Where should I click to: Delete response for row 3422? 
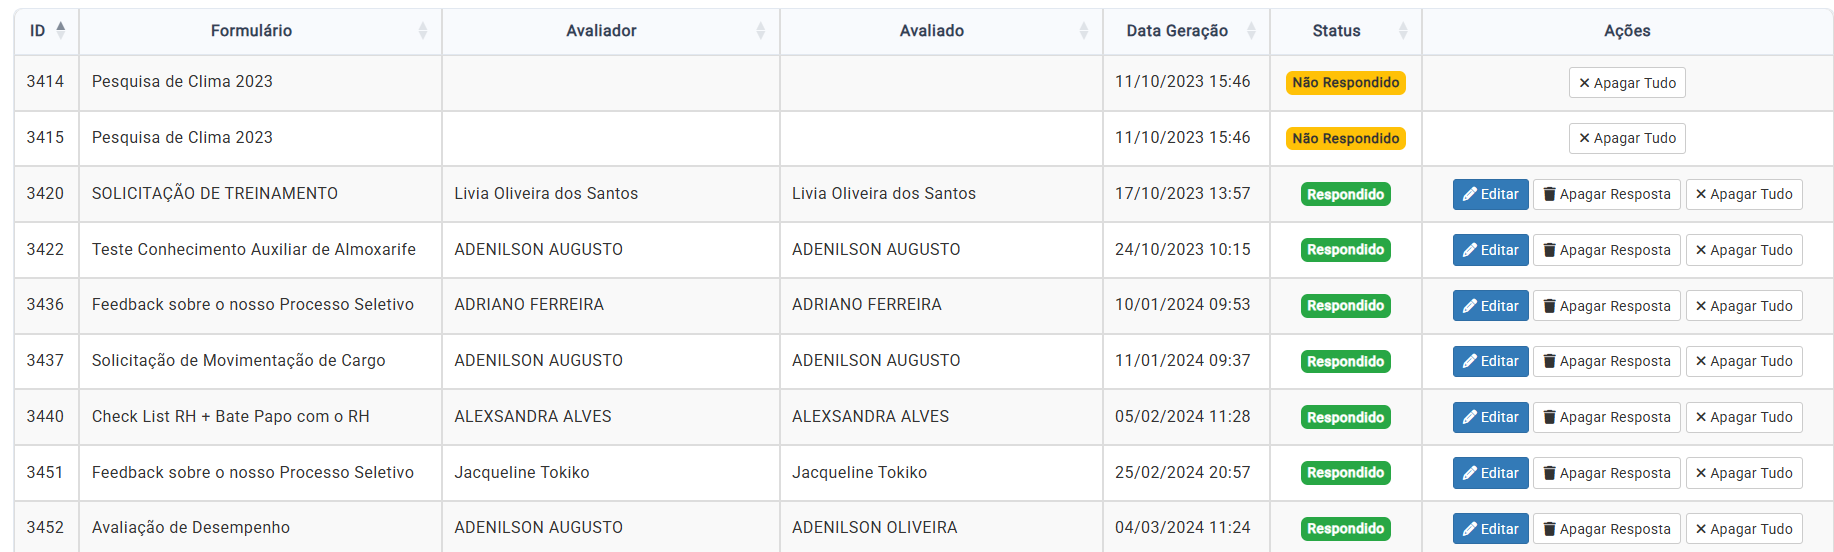pyautogui.click(x=1606, y=250)
